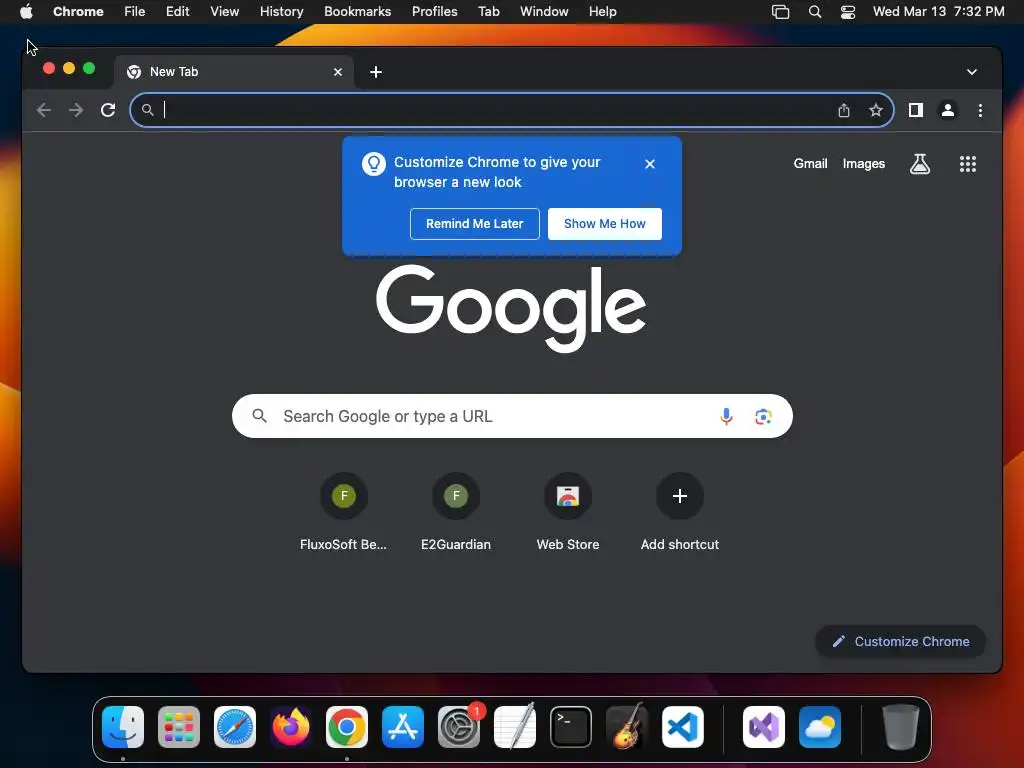1024x768 pixels.
Task: Open the Trash in the Dock
Action: (x=901, y=727)
